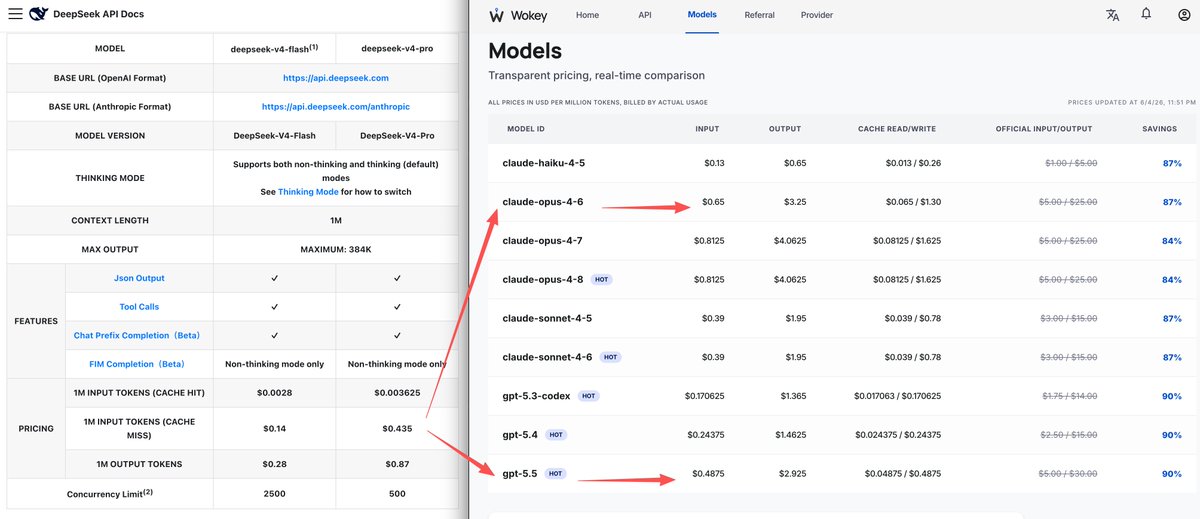
Task: Click the DeepSeek-V4-Pro model version cell
Action: coord(397,135)
